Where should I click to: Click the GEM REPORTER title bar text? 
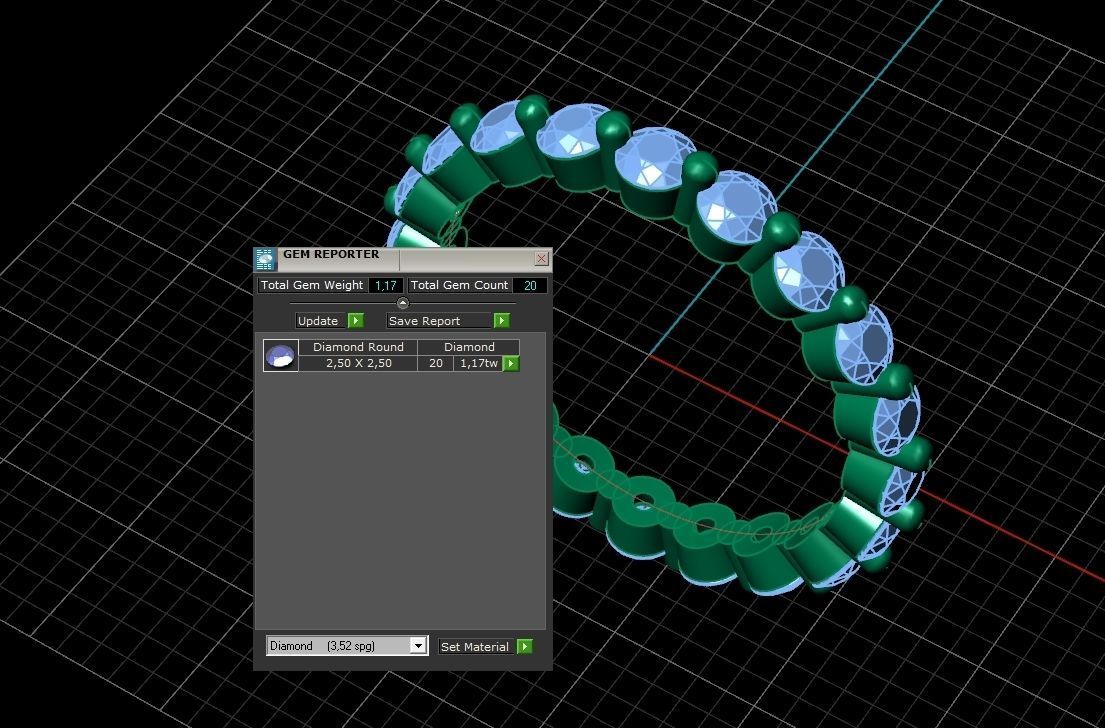tap(331, 254)
